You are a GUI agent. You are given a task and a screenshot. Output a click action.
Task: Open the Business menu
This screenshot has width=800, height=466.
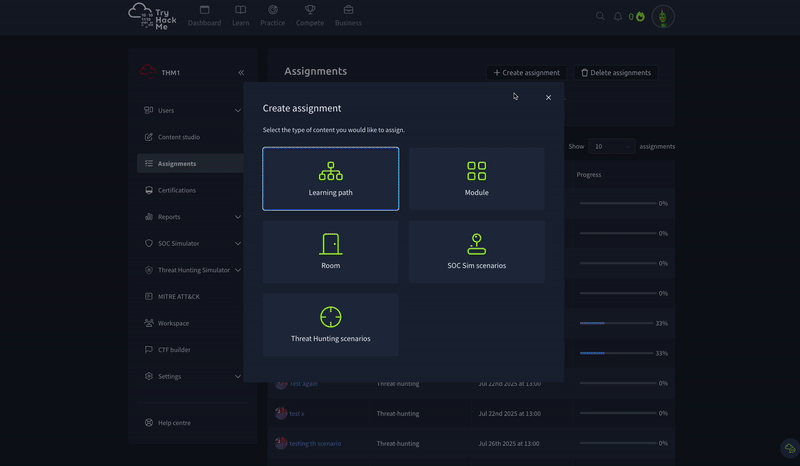pos(348,16)
